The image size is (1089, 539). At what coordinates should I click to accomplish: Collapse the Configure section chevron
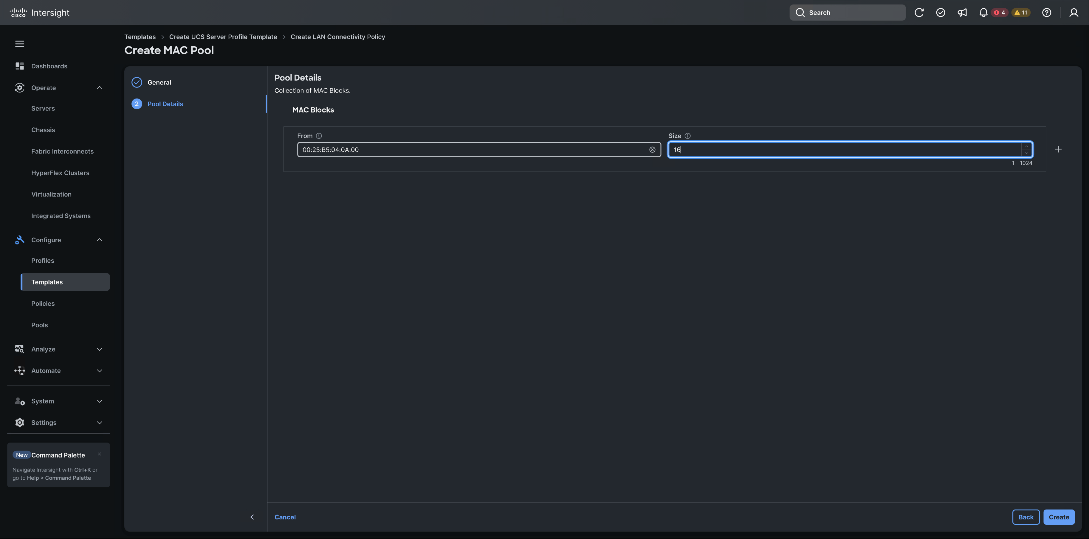tap(99, 240)
